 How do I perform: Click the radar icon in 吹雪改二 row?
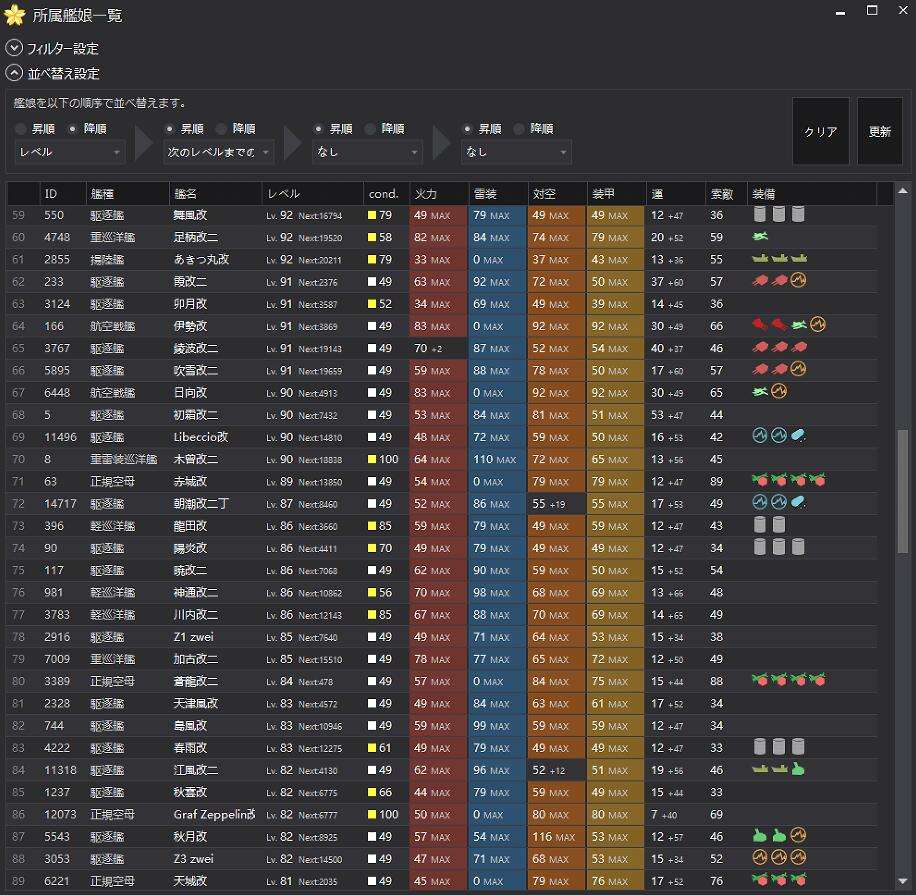[799, 369]
